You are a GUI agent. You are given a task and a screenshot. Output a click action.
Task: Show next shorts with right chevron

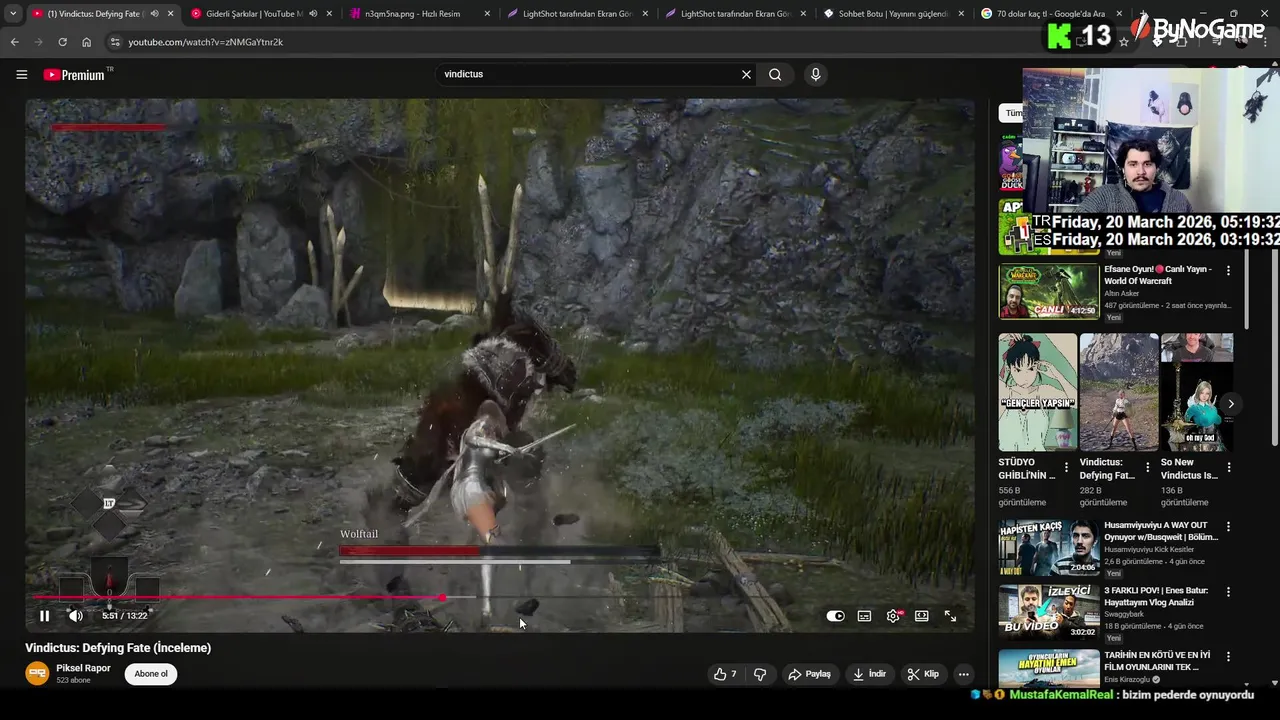(x=1231, y=404)
